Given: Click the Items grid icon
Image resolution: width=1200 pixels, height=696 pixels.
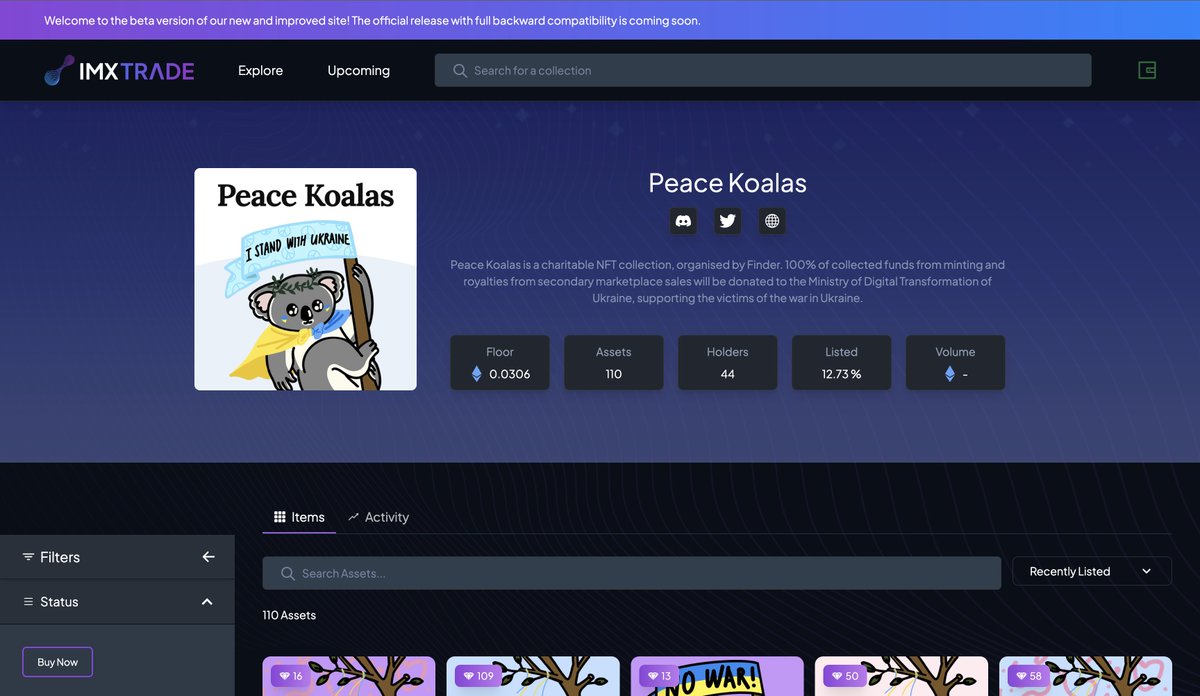Looking at the screenshot, I should point(280,517).
